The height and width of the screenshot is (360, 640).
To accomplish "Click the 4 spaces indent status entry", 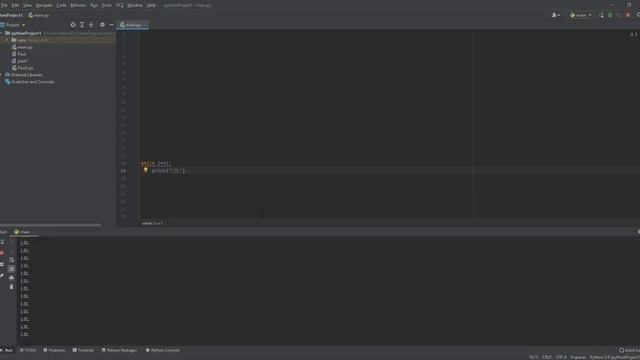I will (578, 357).
